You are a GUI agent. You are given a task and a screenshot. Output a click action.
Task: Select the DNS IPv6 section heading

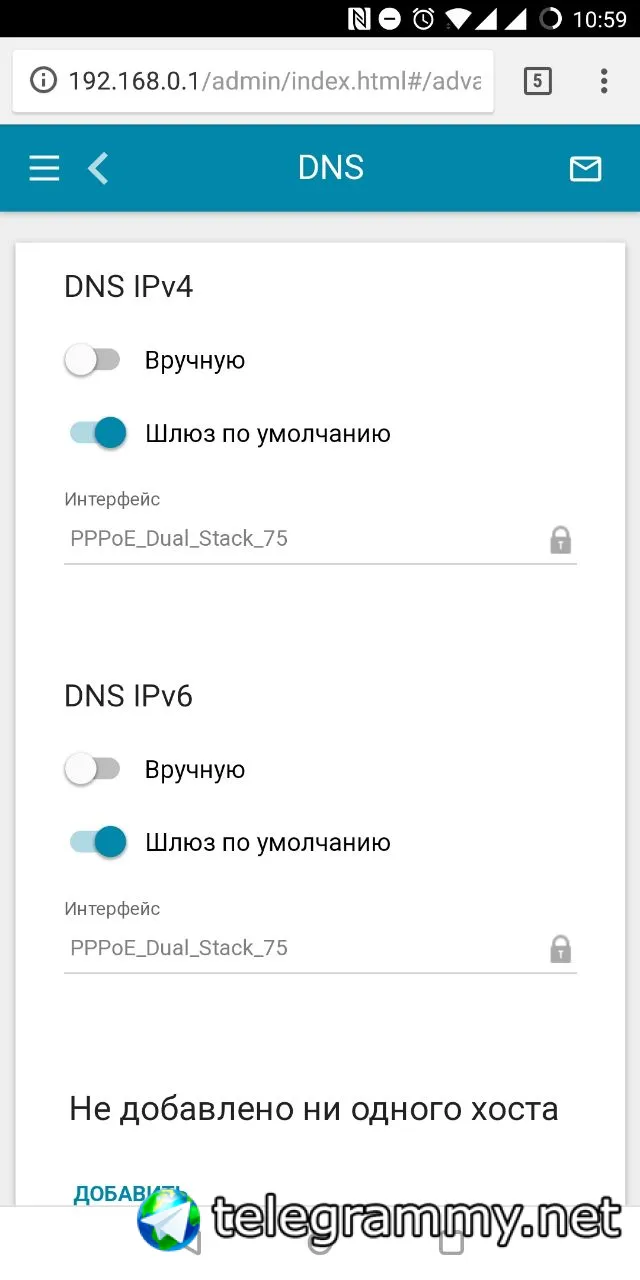point(128,696)
